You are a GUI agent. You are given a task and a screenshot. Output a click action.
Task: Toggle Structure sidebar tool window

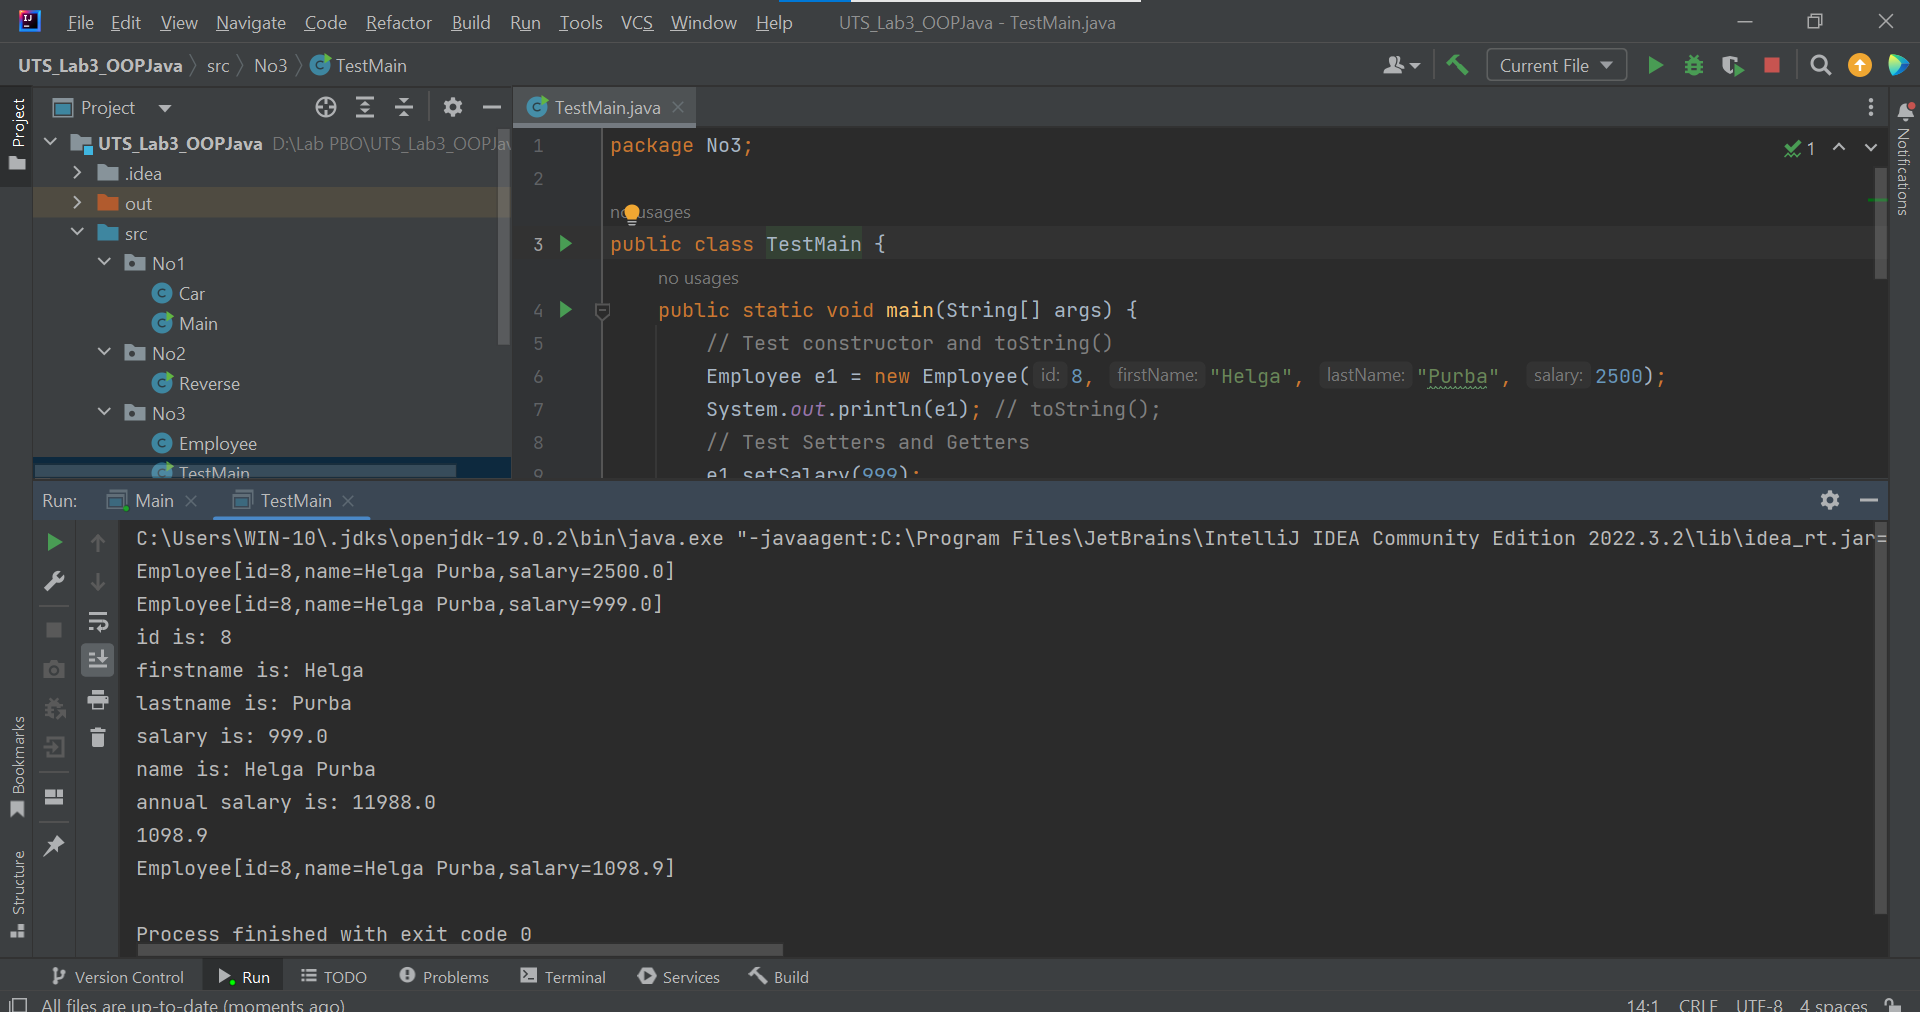(x=17, y=893)
